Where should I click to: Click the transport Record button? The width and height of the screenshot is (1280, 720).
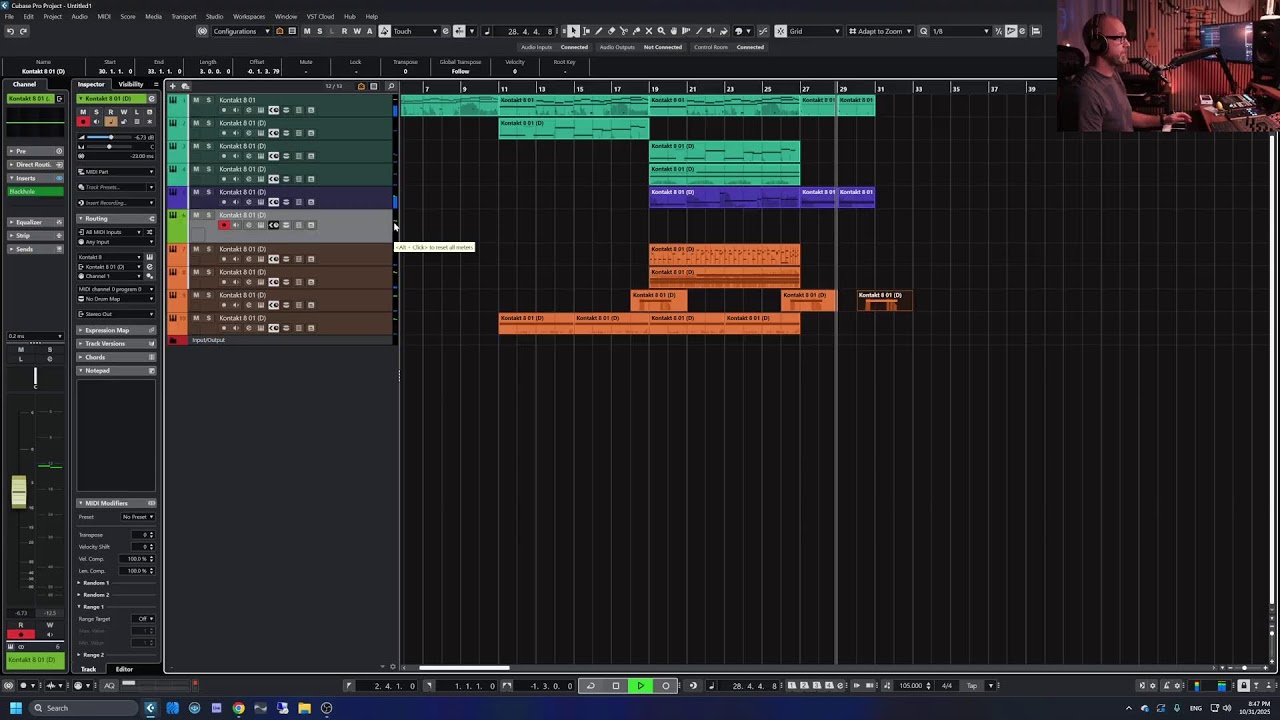tap(665, 686)
